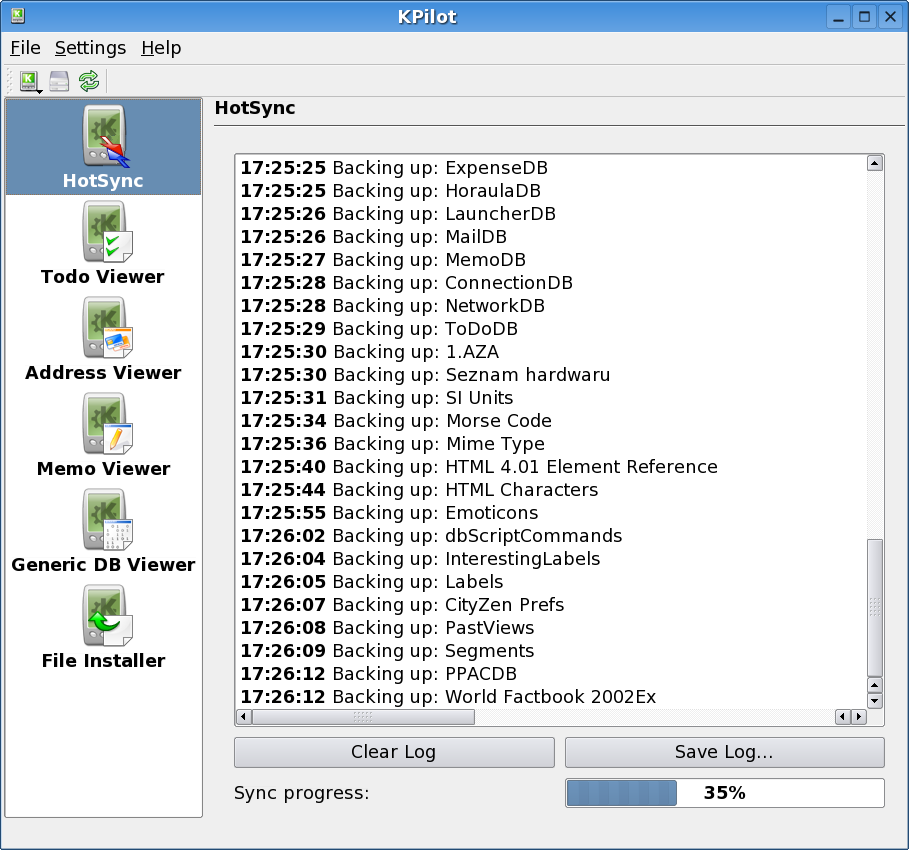Click the grey backup device toolbar icon

tap(59, 81)
